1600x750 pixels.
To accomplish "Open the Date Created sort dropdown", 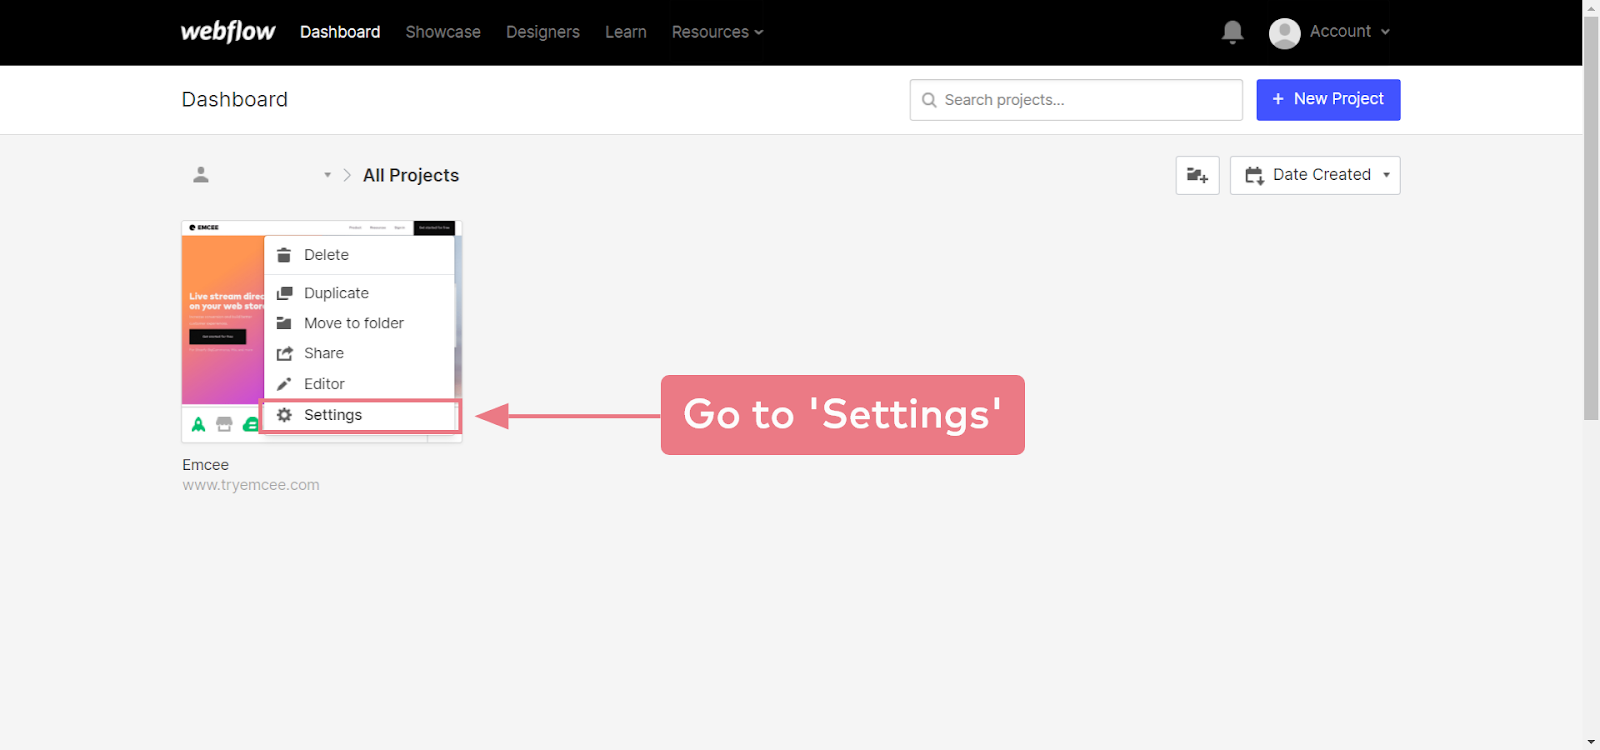I will (x=1315, y=175).
